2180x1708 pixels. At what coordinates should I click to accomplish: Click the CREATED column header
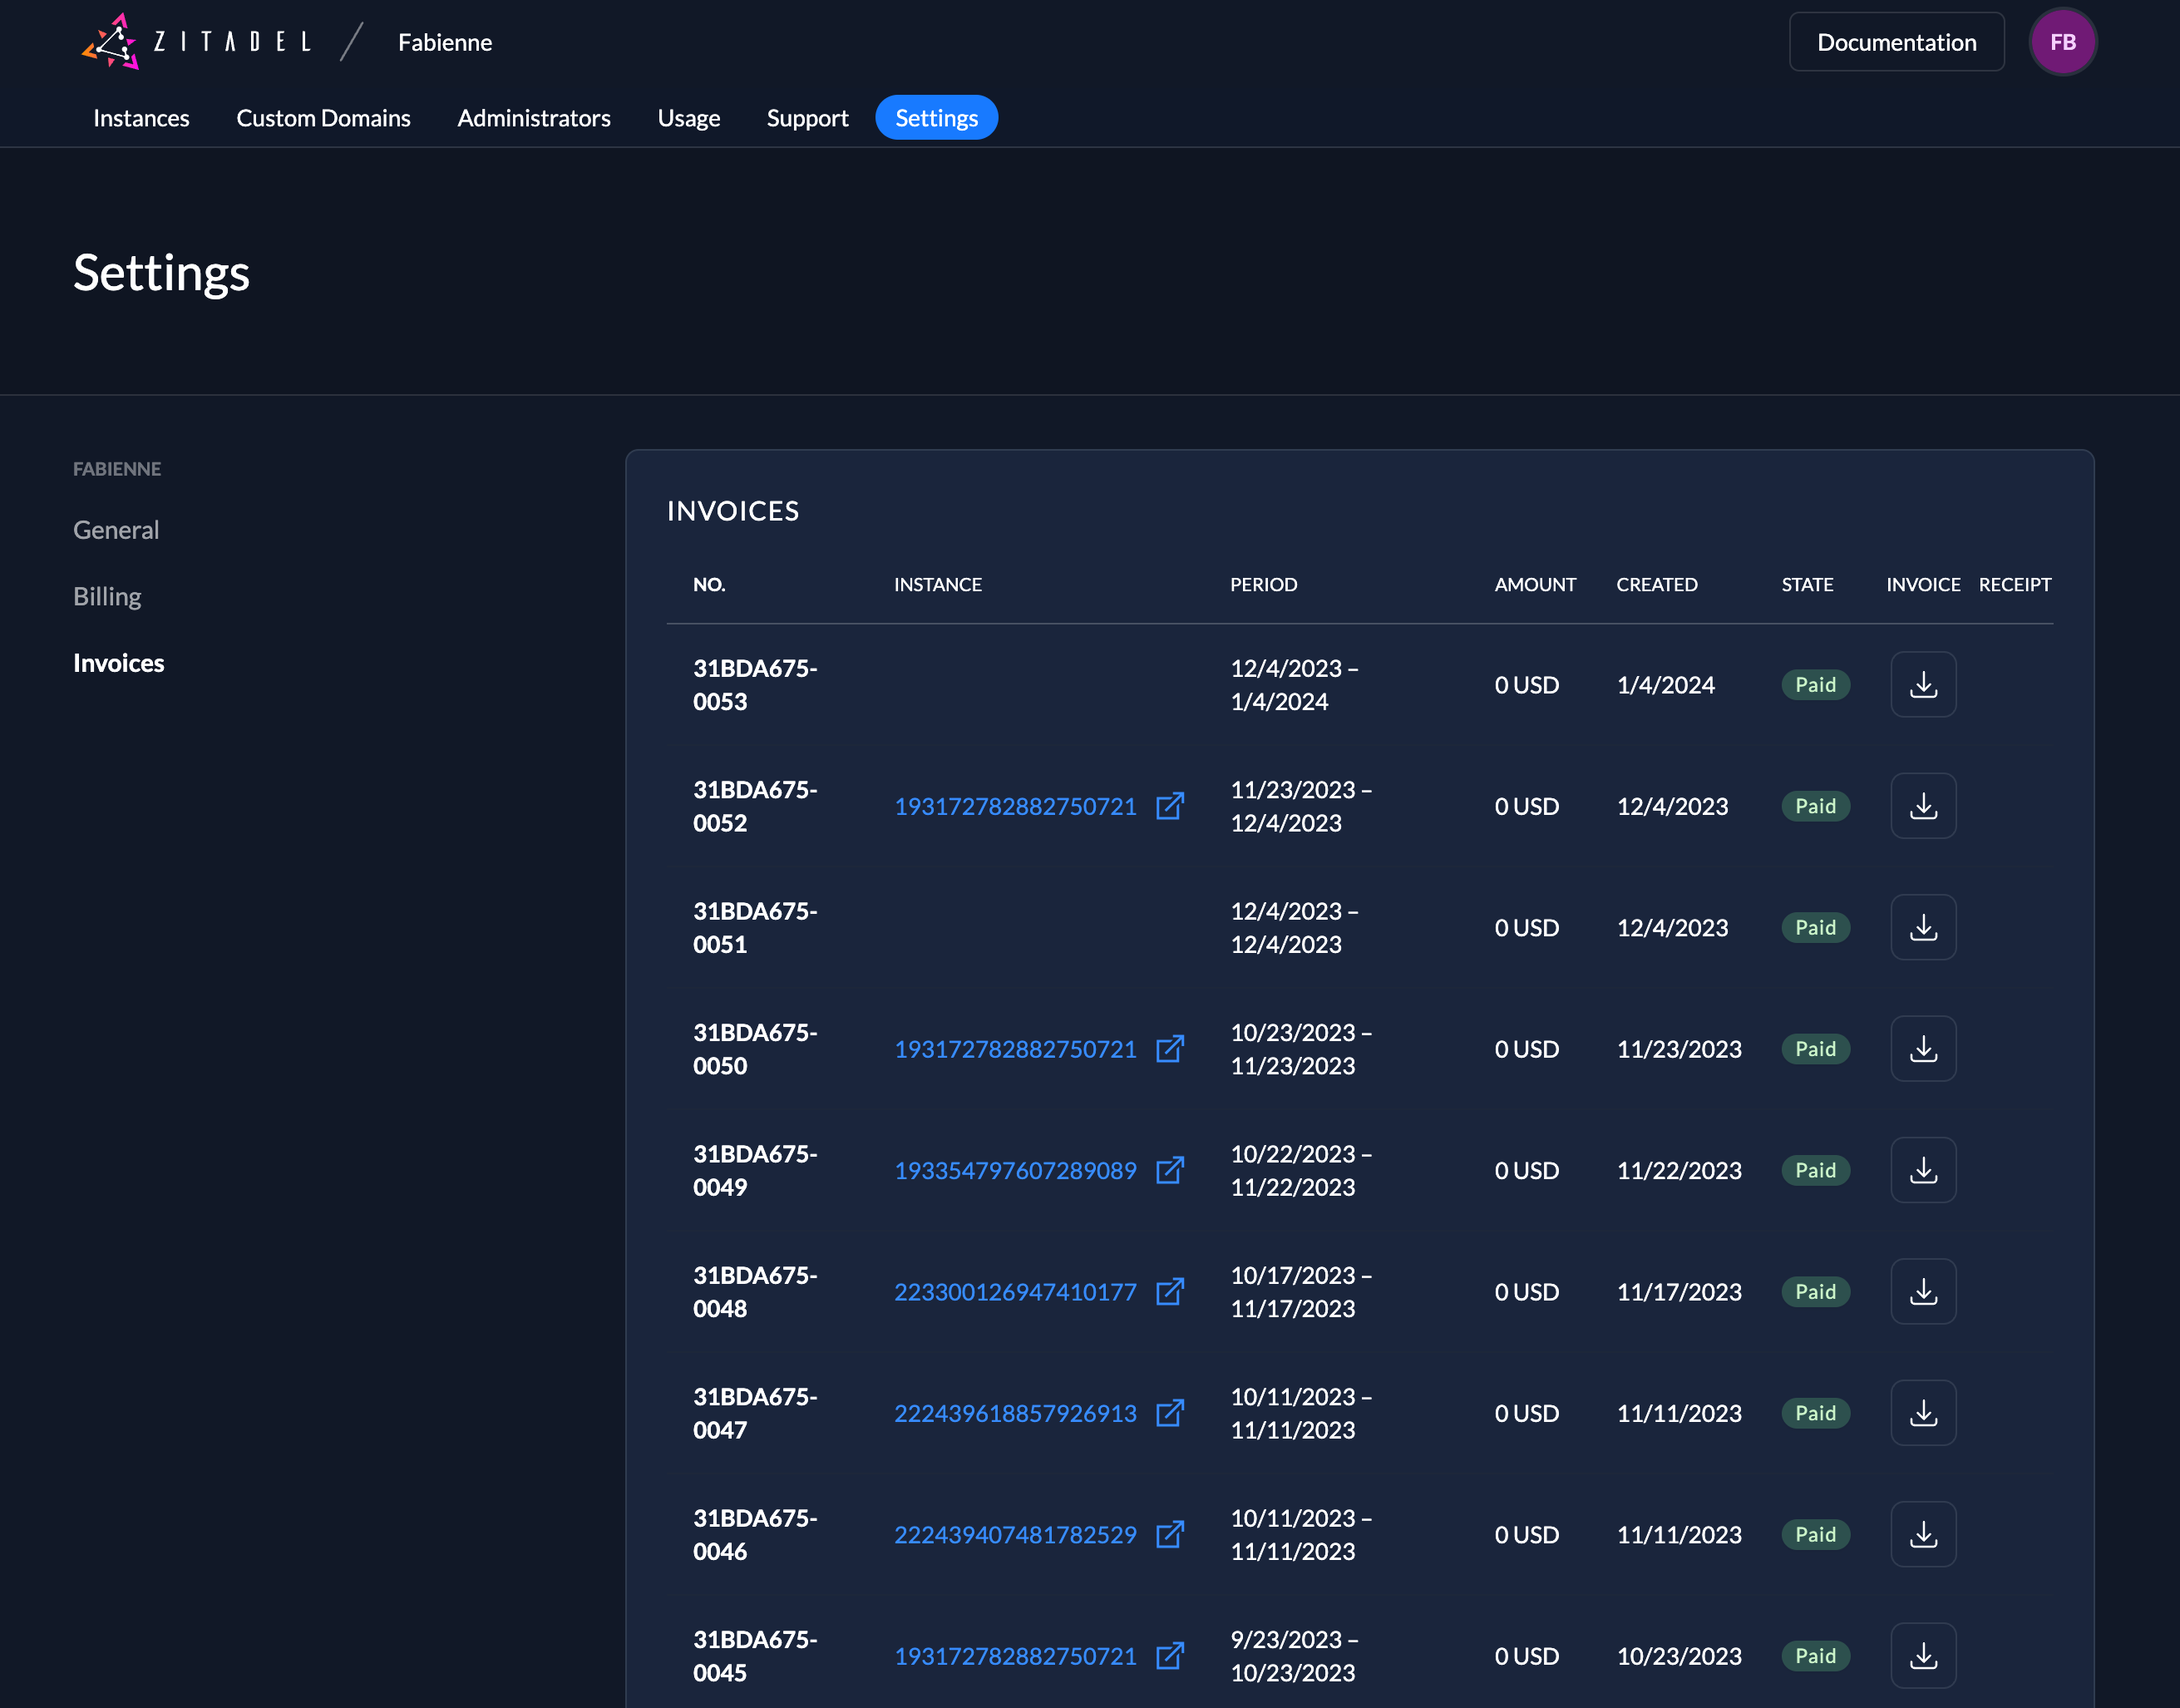(x=1657, y=585)
